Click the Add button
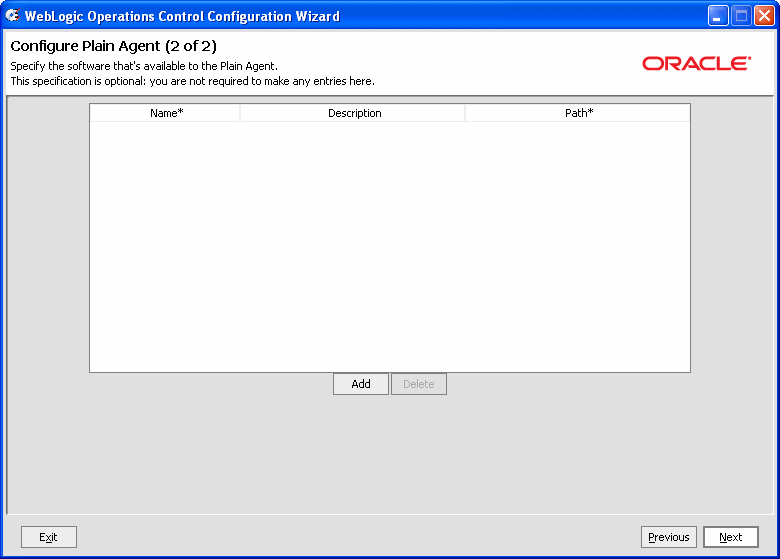This screenshot has height=559, width=780. pos(361,384)
